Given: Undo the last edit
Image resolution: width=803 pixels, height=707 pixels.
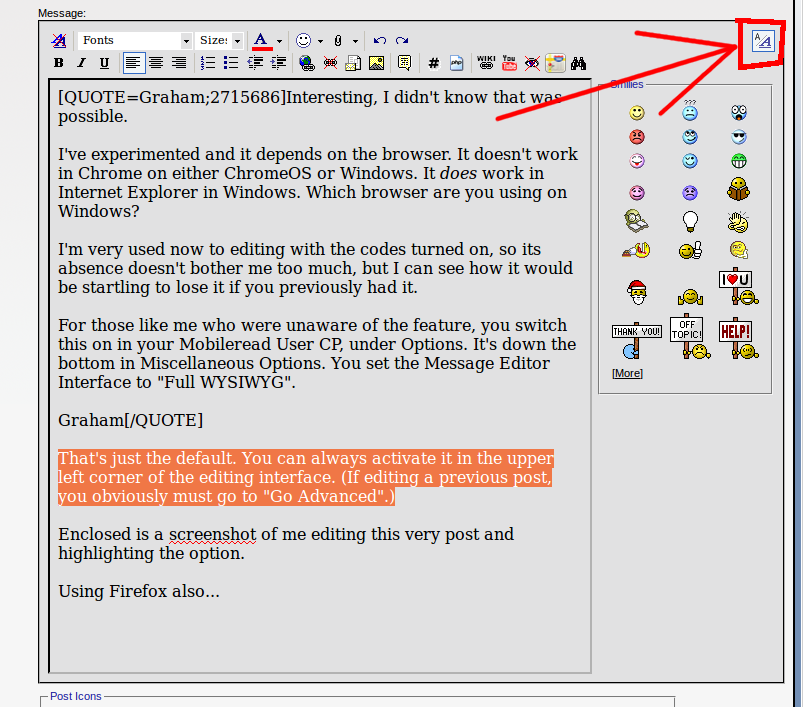Looking at the screenshot, I should pos(379,40).
